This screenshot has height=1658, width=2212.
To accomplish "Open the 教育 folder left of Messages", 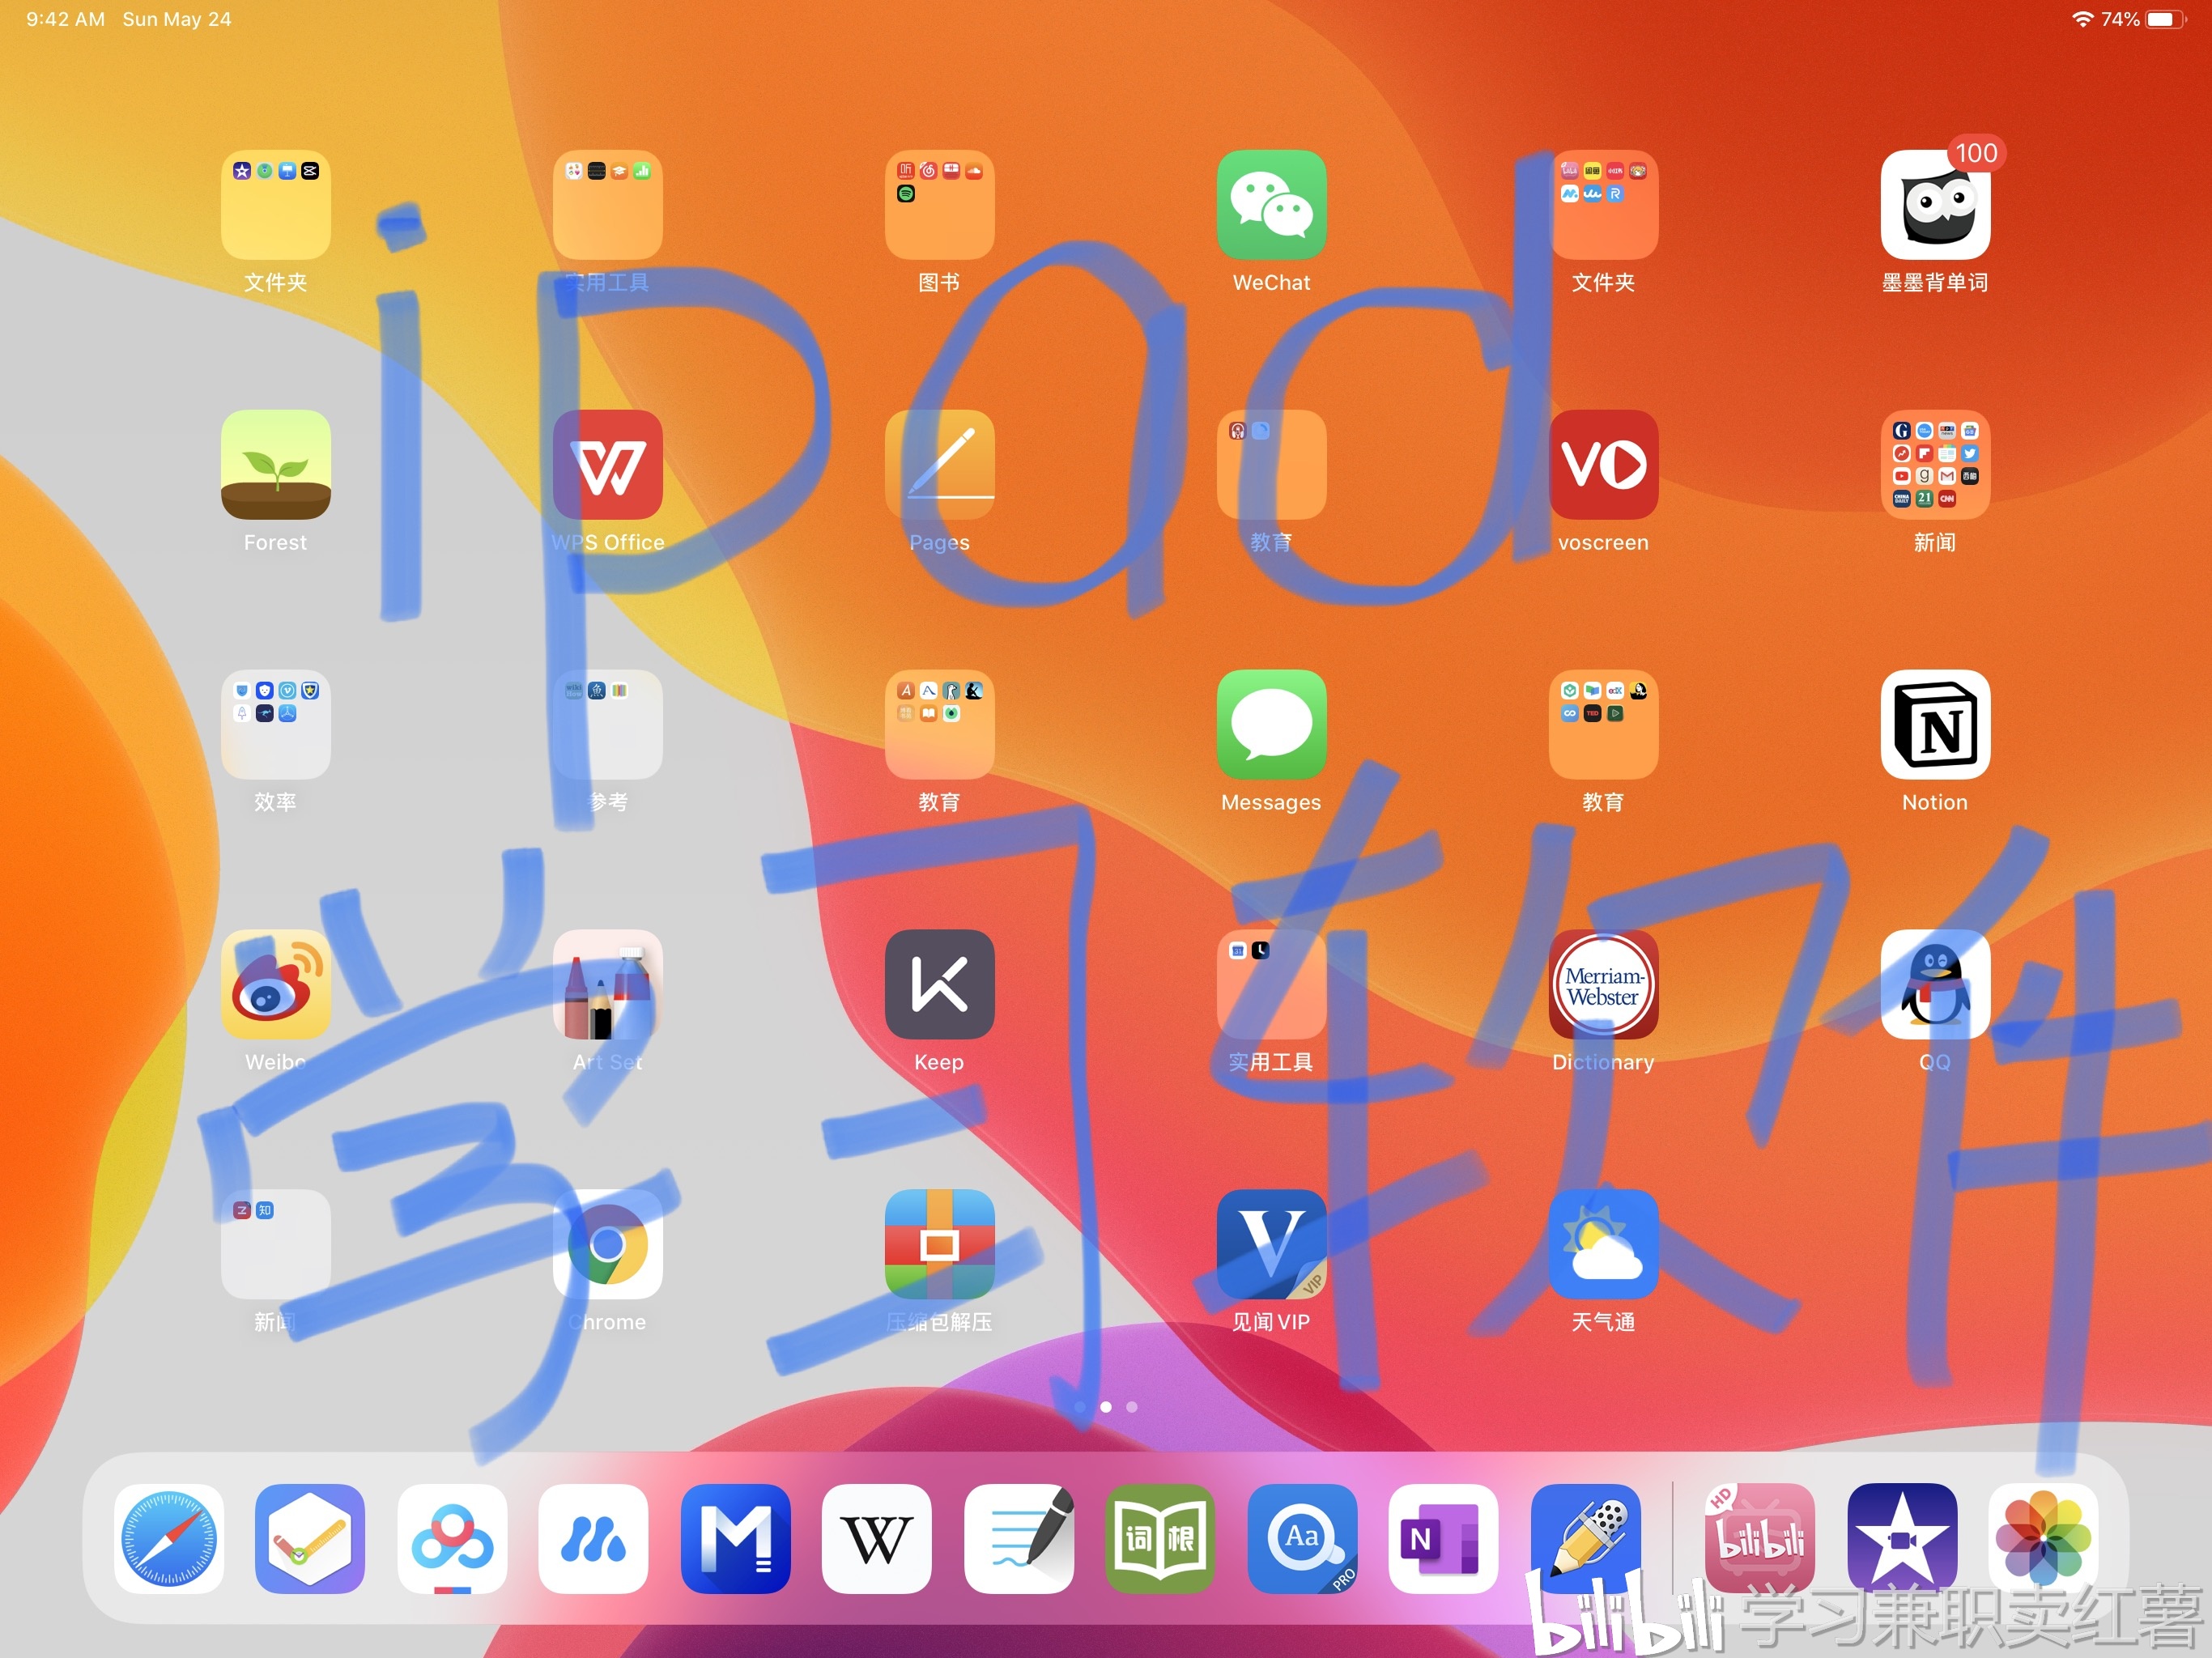I will tap(939, 725).
